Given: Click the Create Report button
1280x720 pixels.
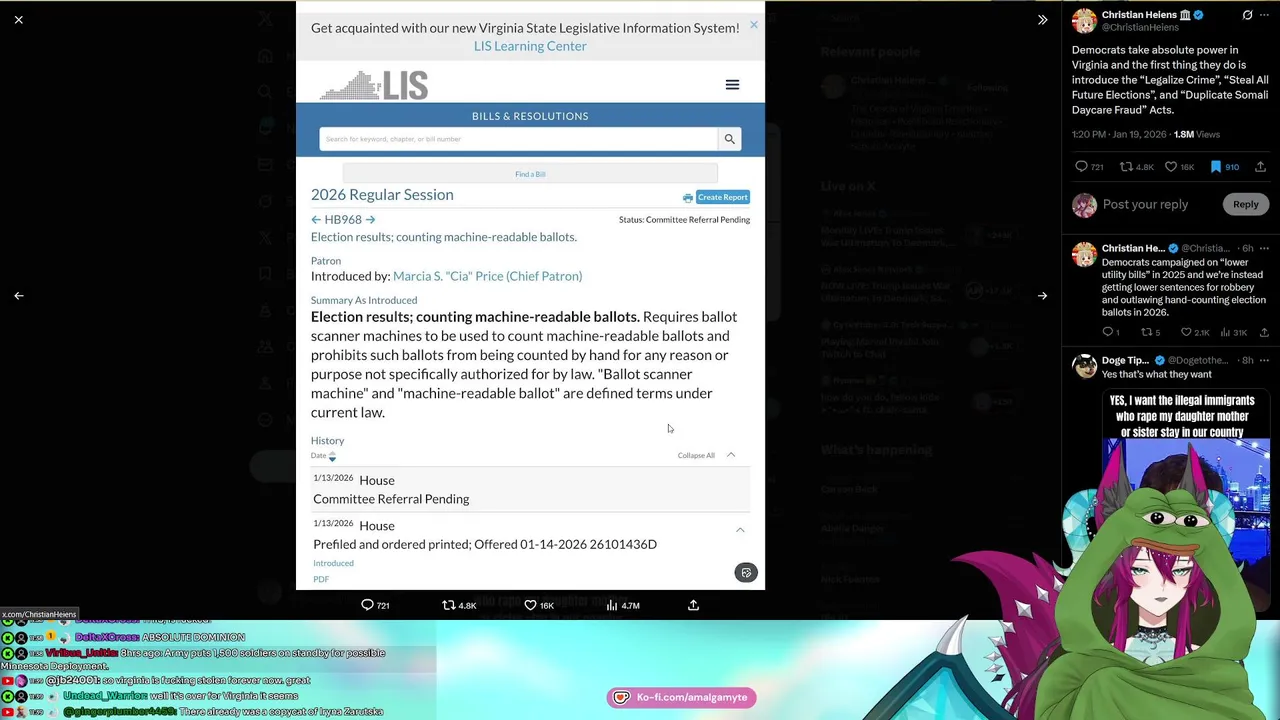Looking at the screenshot, I should [x=723, y=197].
